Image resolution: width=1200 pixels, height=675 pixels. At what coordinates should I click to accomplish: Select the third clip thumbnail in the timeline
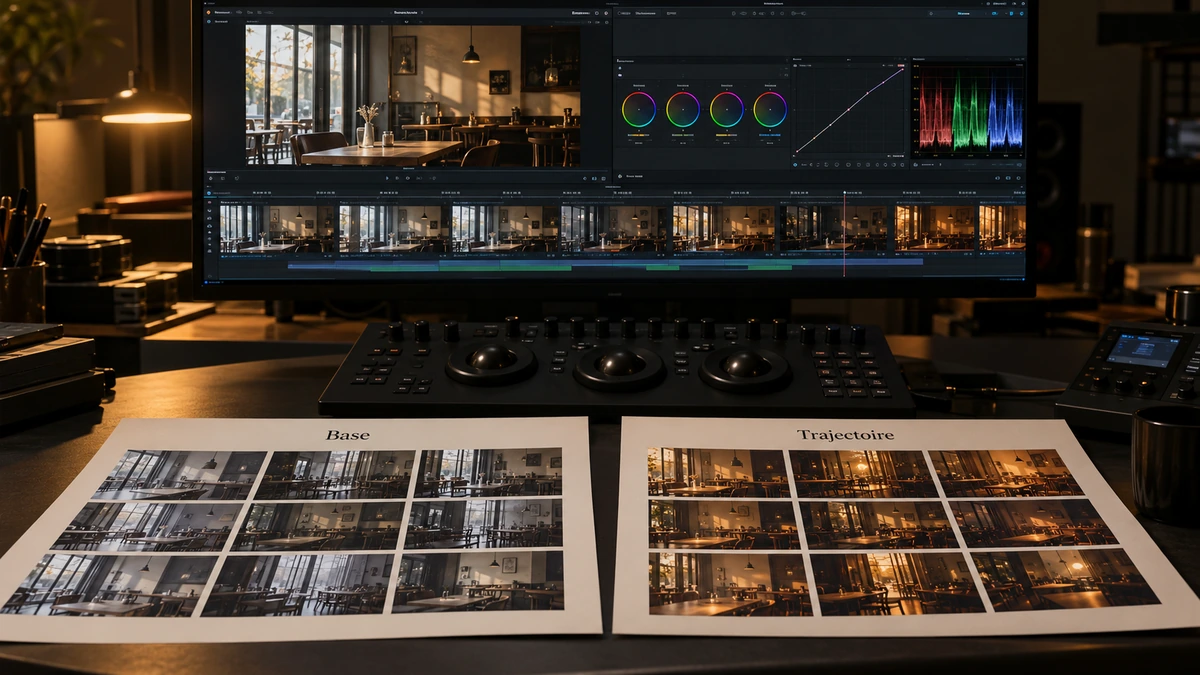point(503,229)
